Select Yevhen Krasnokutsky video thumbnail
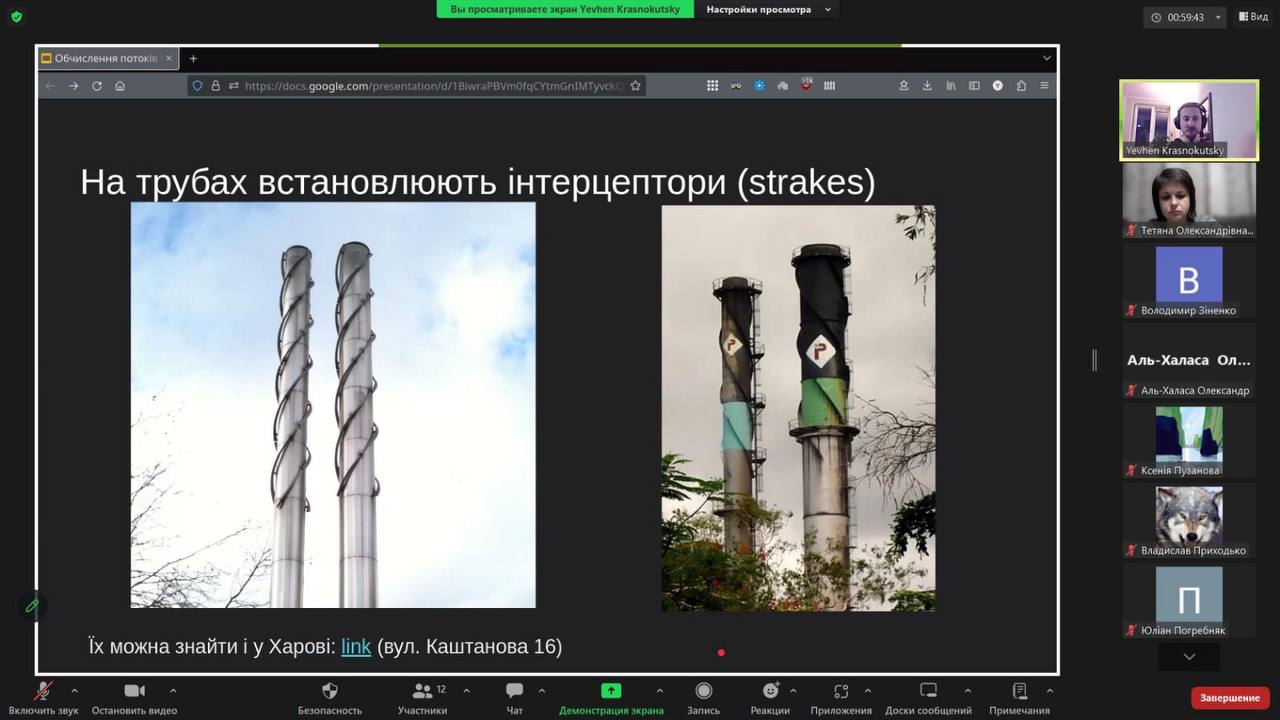The image size is (1280, 720). click(x=1189, y=120)
